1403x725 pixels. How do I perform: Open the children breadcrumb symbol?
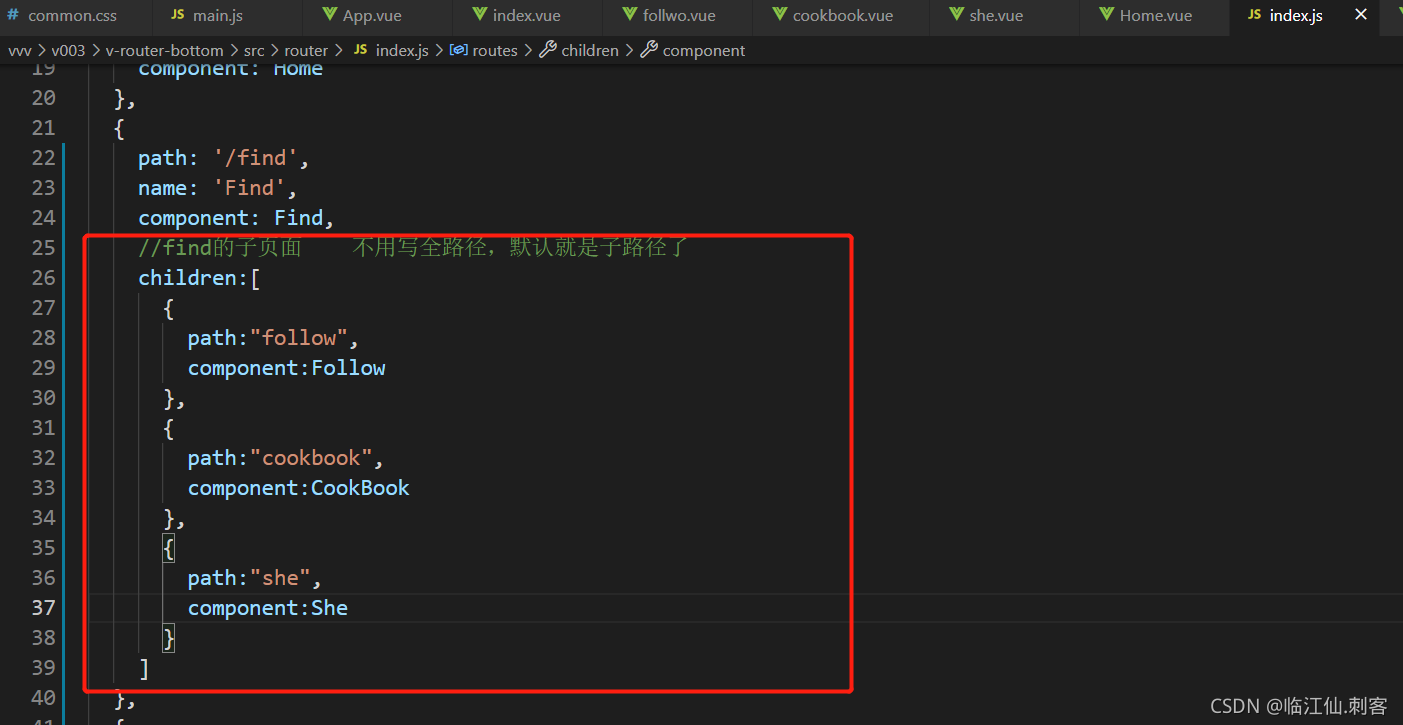590,50
